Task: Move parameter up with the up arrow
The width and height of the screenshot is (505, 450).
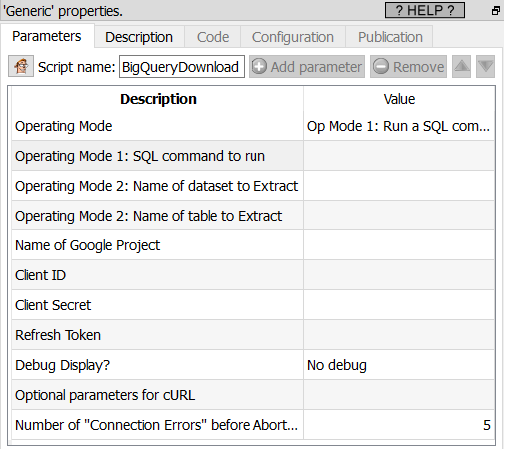Action: pyautogui.click(x=461, y=66)
